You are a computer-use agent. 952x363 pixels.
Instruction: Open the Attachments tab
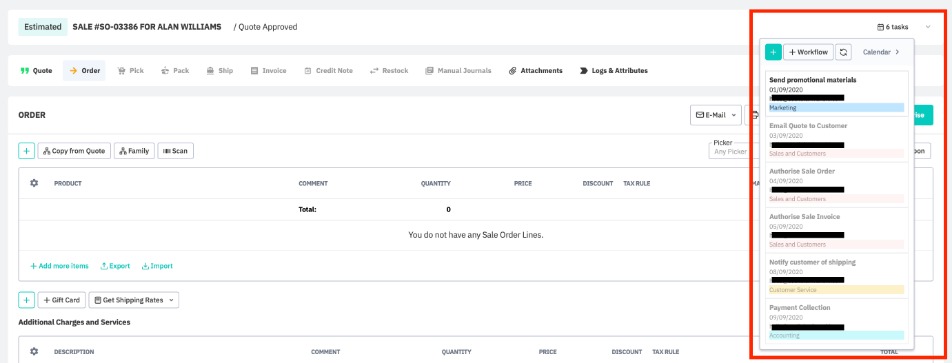coord(536,70)
